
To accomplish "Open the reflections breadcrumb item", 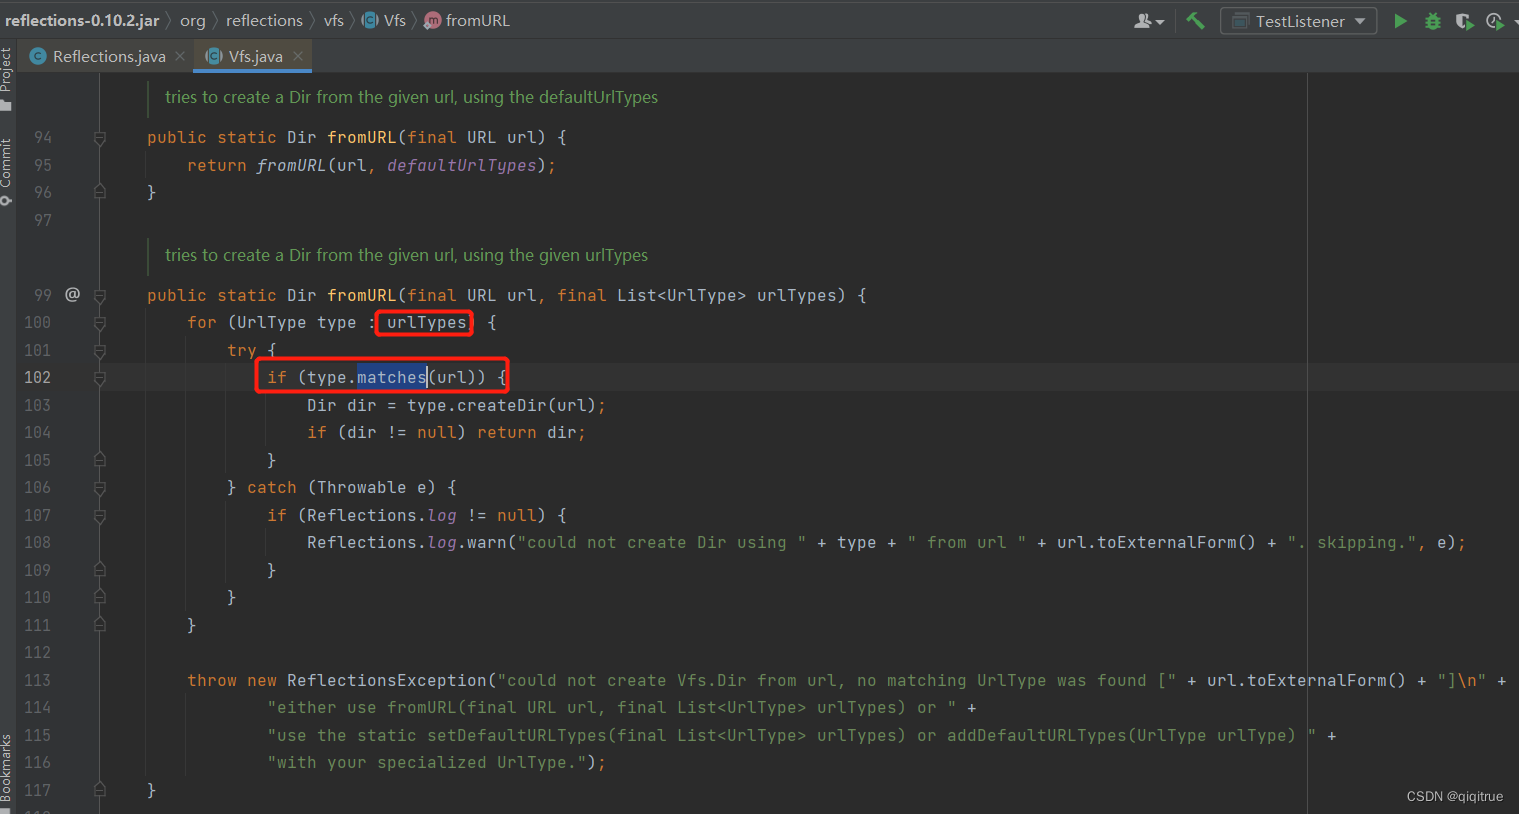I will (264, 20).
